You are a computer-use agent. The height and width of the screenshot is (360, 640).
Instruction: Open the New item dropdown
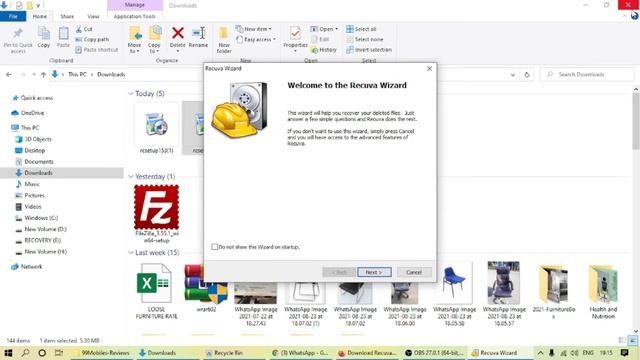[253, 29]
